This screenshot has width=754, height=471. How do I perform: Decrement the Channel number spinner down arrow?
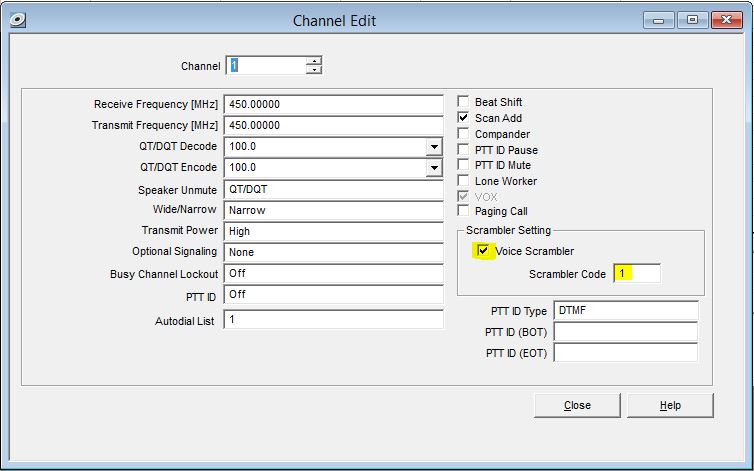coord(314,70)
